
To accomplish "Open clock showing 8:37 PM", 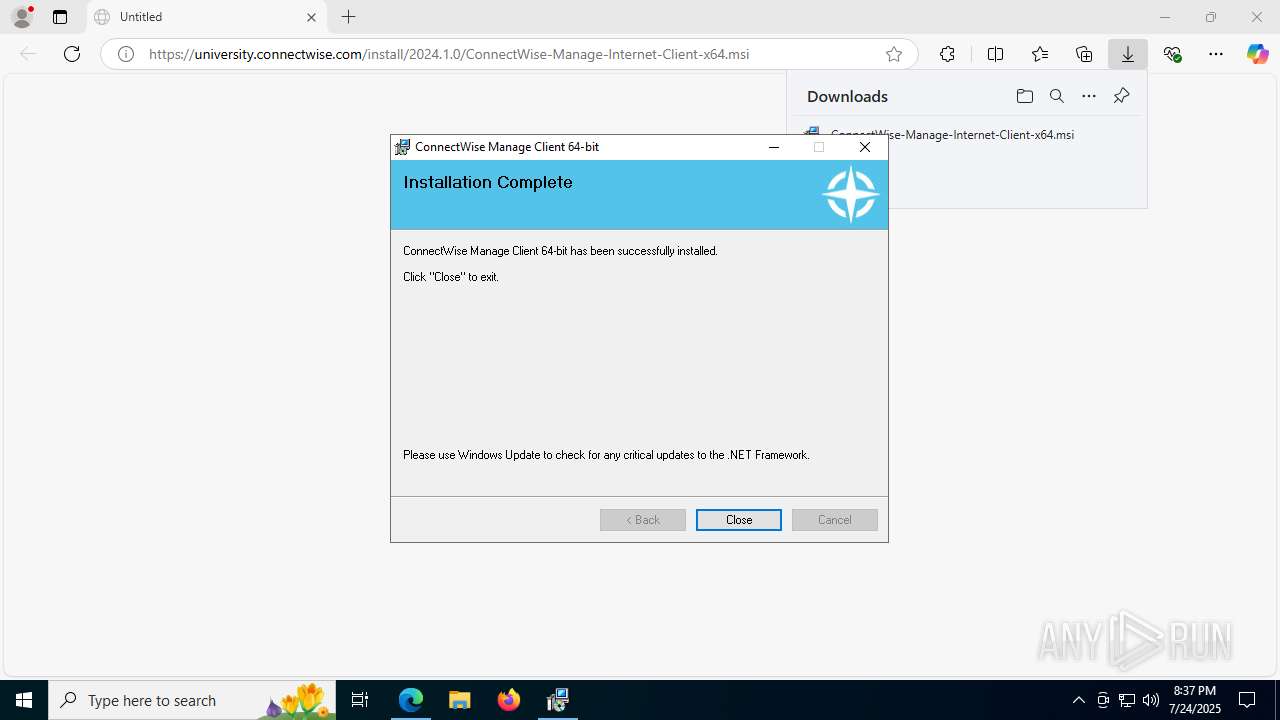I will (1194, 700).
